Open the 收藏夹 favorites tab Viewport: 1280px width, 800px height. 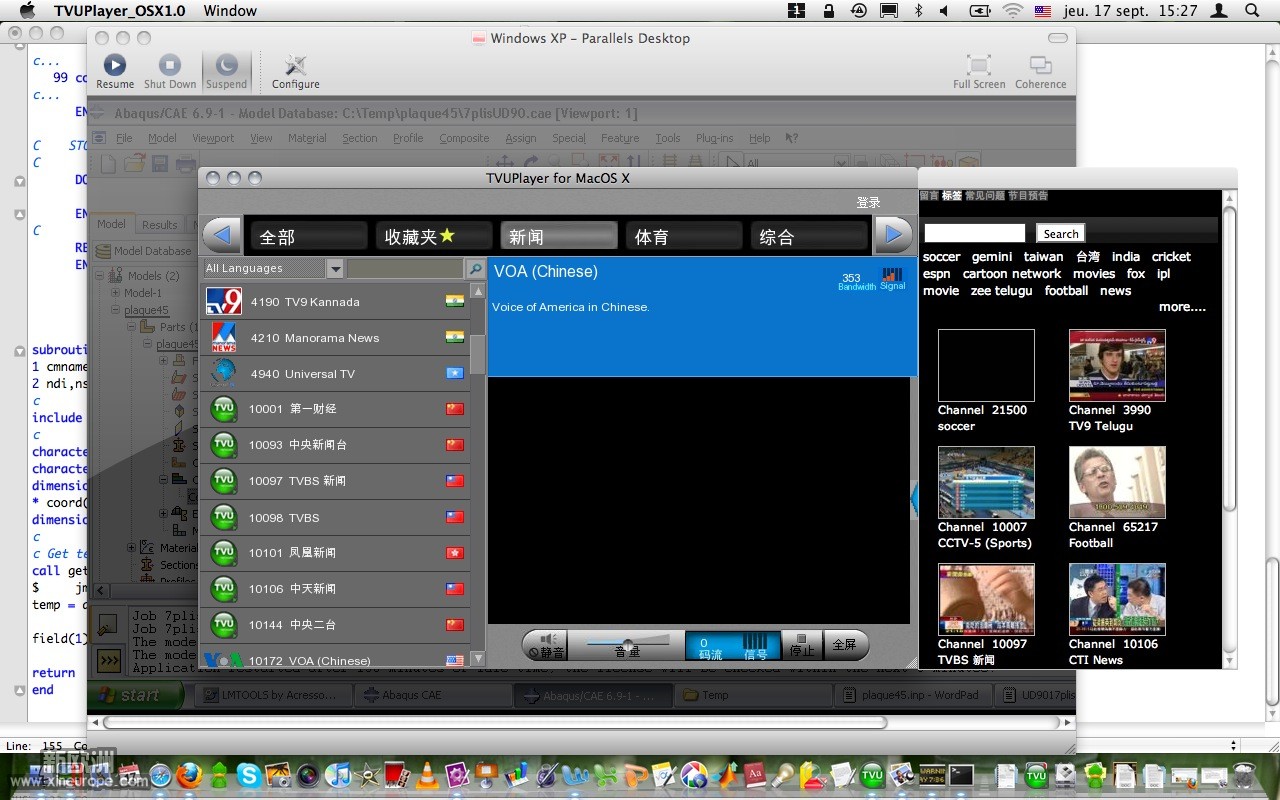[x=434, y=236]
